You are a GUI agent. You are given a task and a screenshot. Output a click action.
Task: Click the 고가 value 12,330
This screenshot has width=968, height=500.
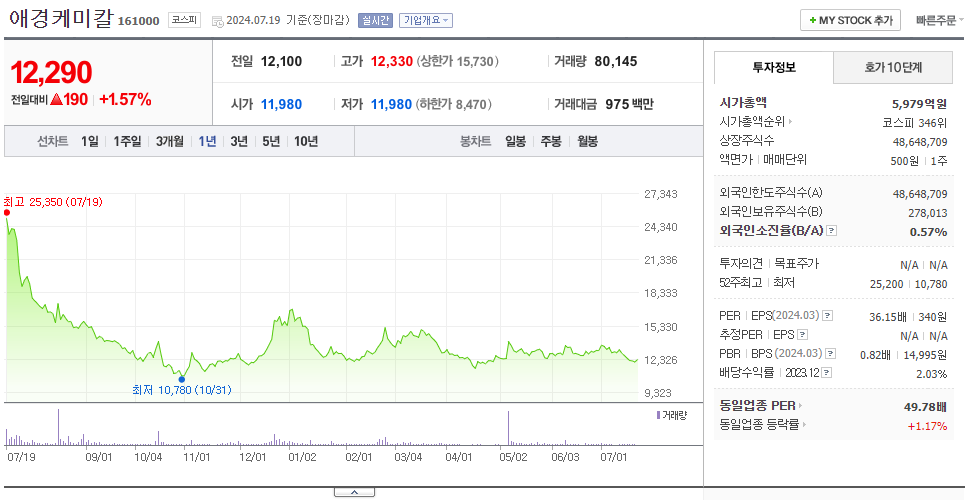click(391, 62)
